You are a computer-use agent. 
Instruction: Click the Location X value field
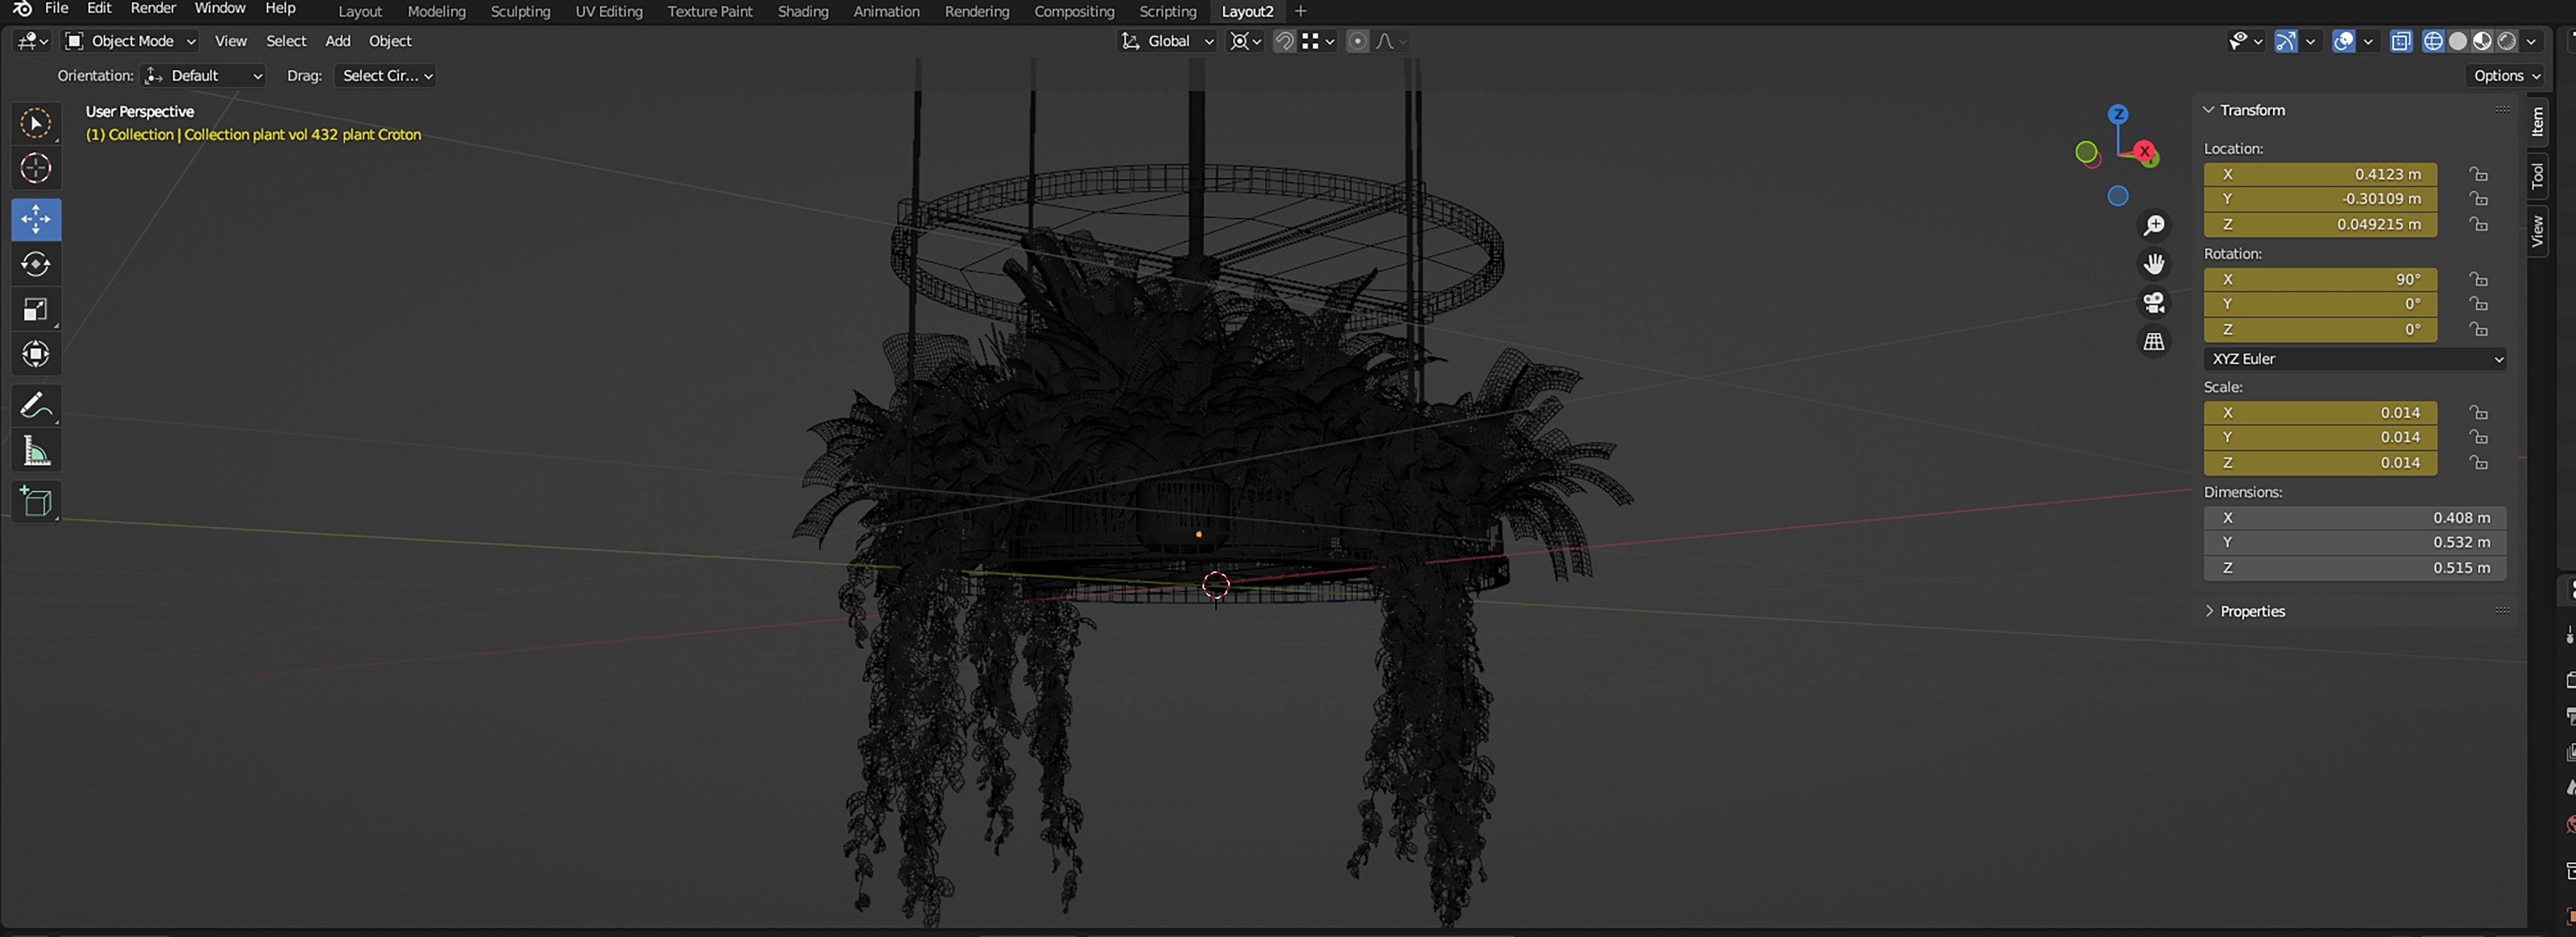coord(2320,174)
